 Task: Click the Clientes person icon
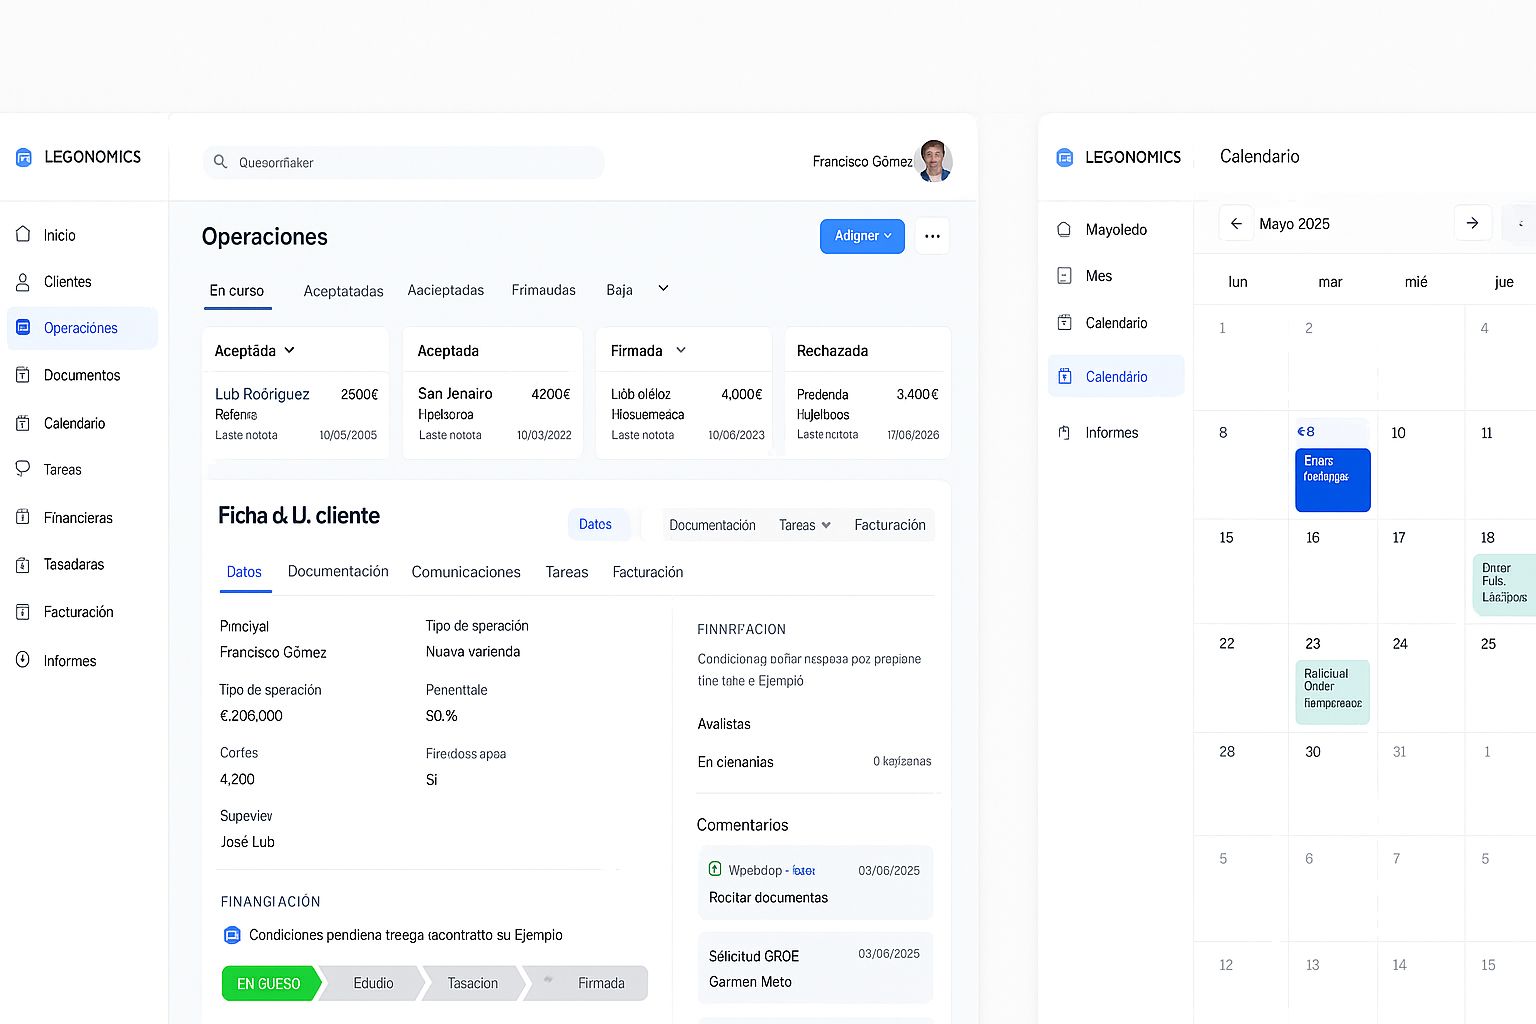tap(23, 282)
